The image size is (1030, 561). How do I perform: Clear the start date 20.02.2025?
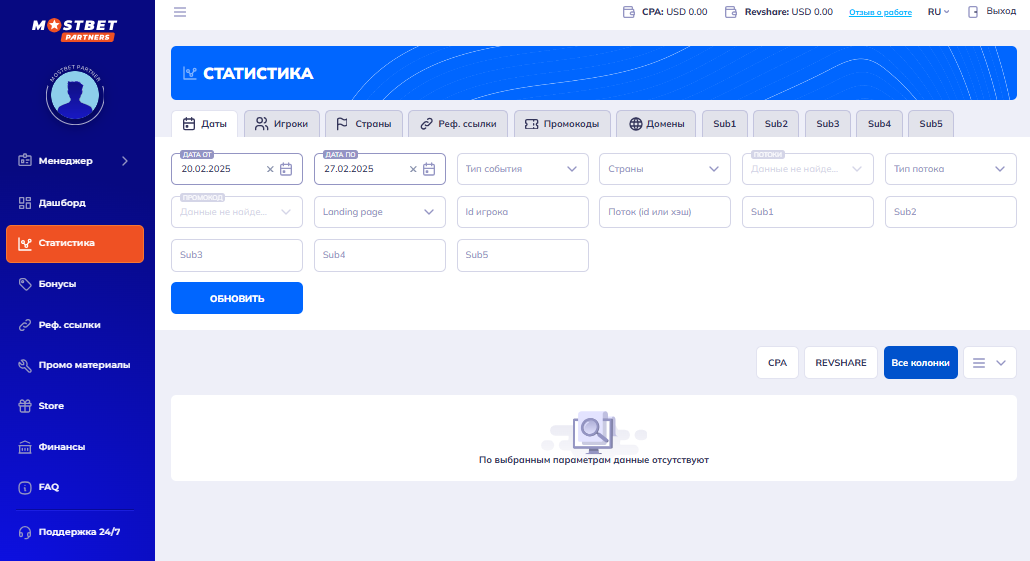click(270, 169)
